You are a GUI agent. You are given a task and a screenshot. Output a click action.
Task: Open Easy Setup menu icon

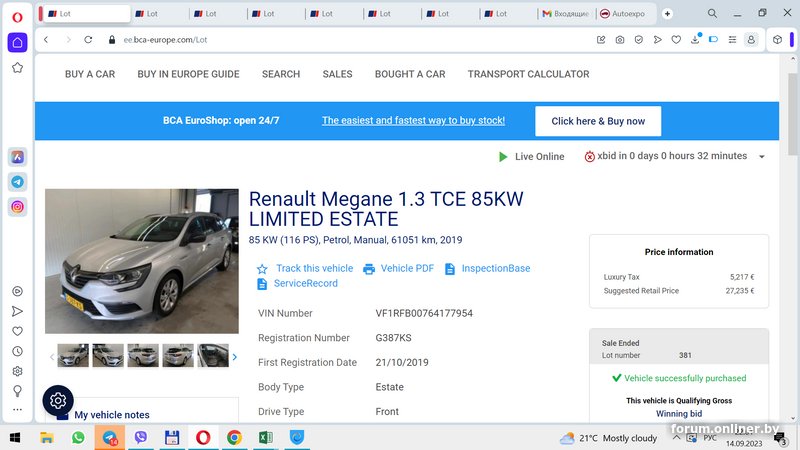[x=733, y=40]
